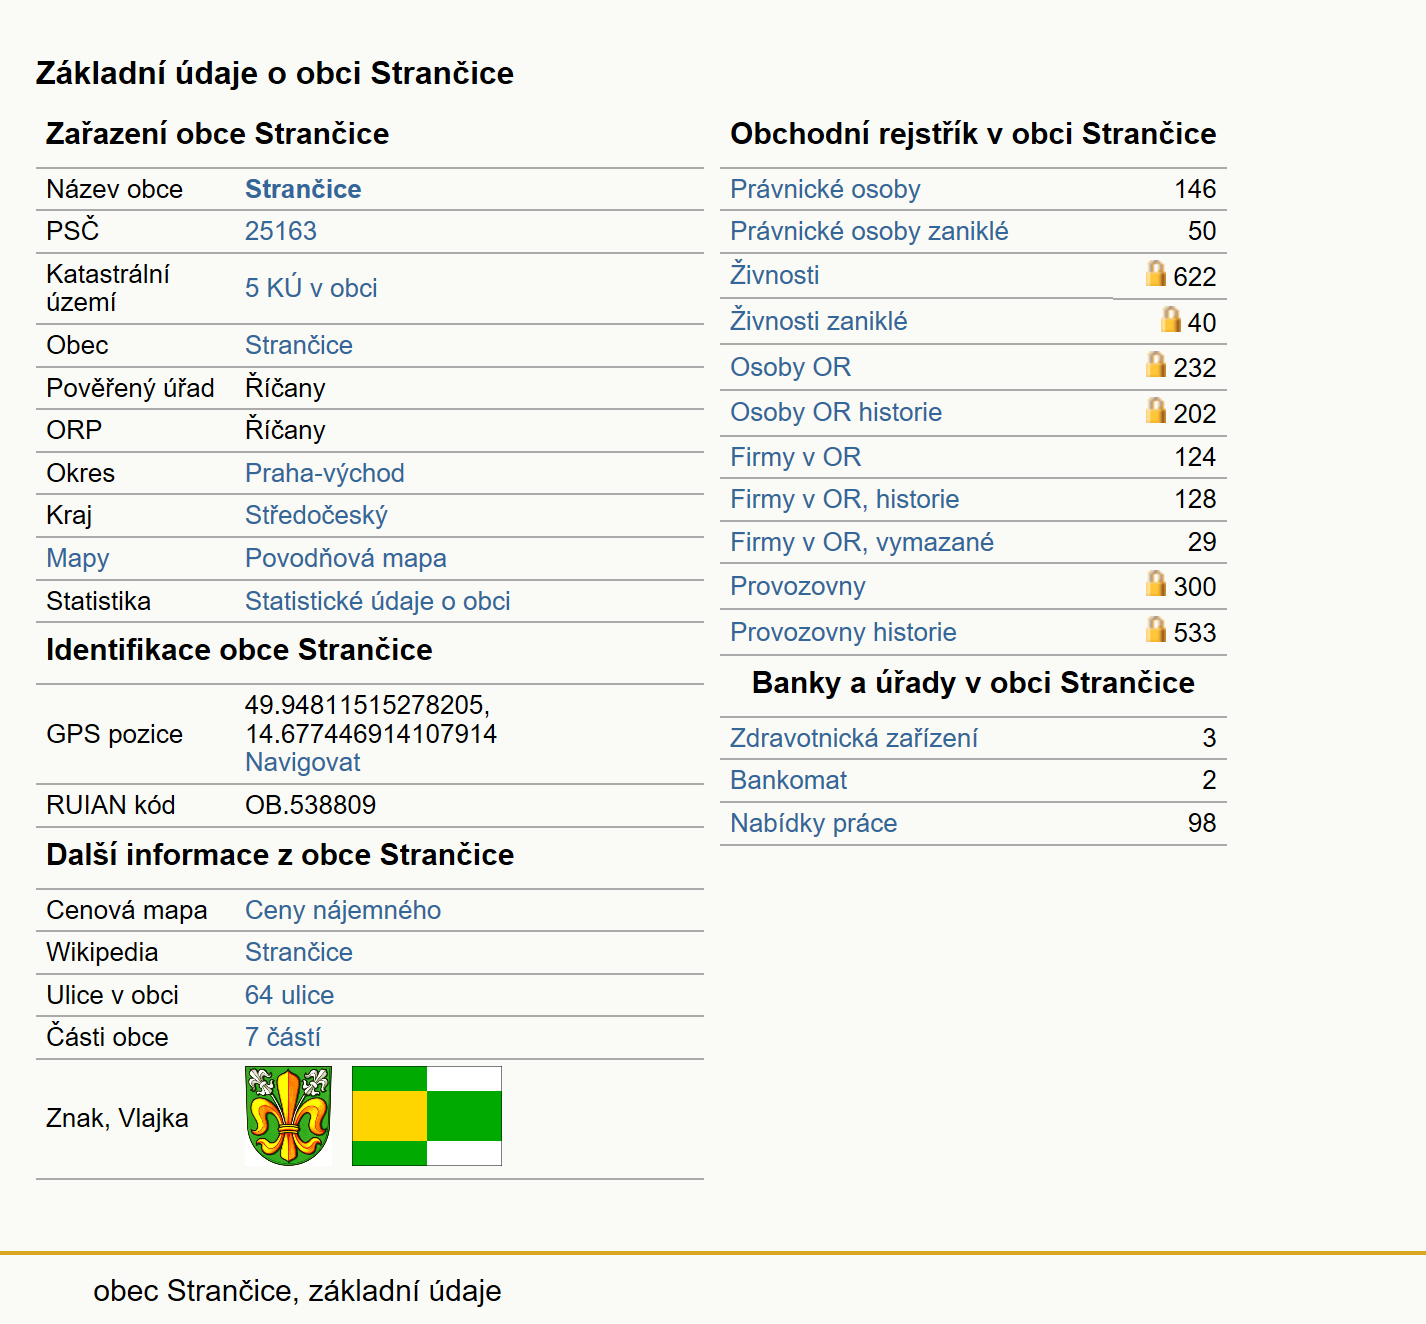Image resolution: width=1426 pixels, height=1324 pixels.
Task: Open Nabídky práce job offers
Action: 814,823
